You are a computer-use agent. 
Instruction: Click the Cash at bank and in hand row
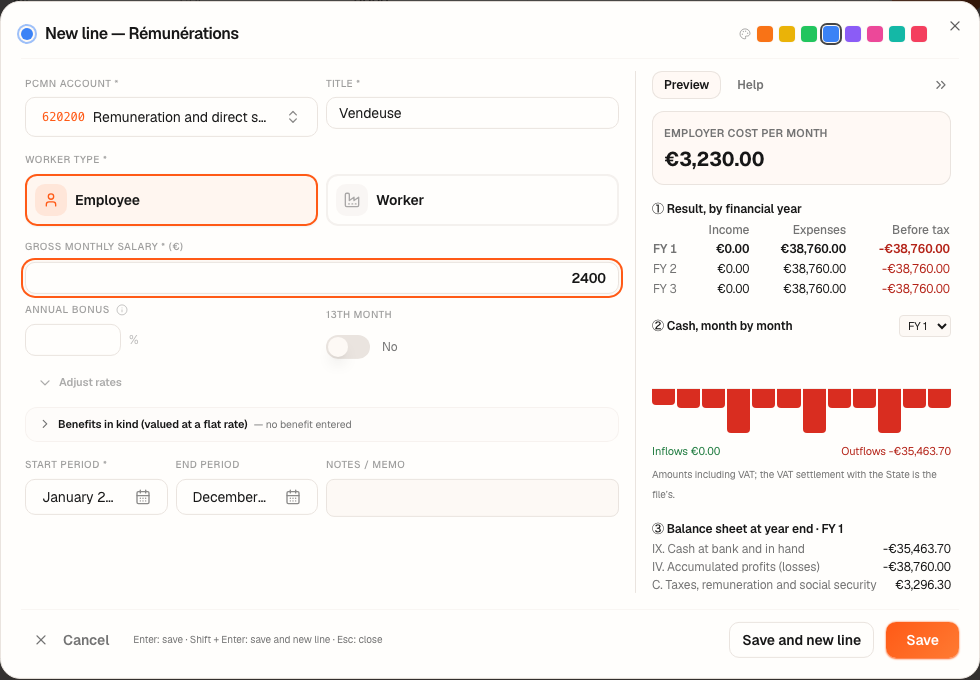(801, 549)
